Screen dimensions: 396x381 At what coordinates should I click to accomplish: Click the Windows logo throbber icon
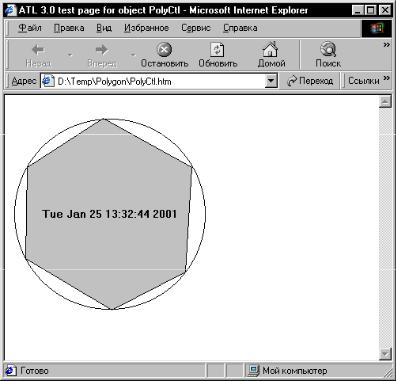click(377, 28)
